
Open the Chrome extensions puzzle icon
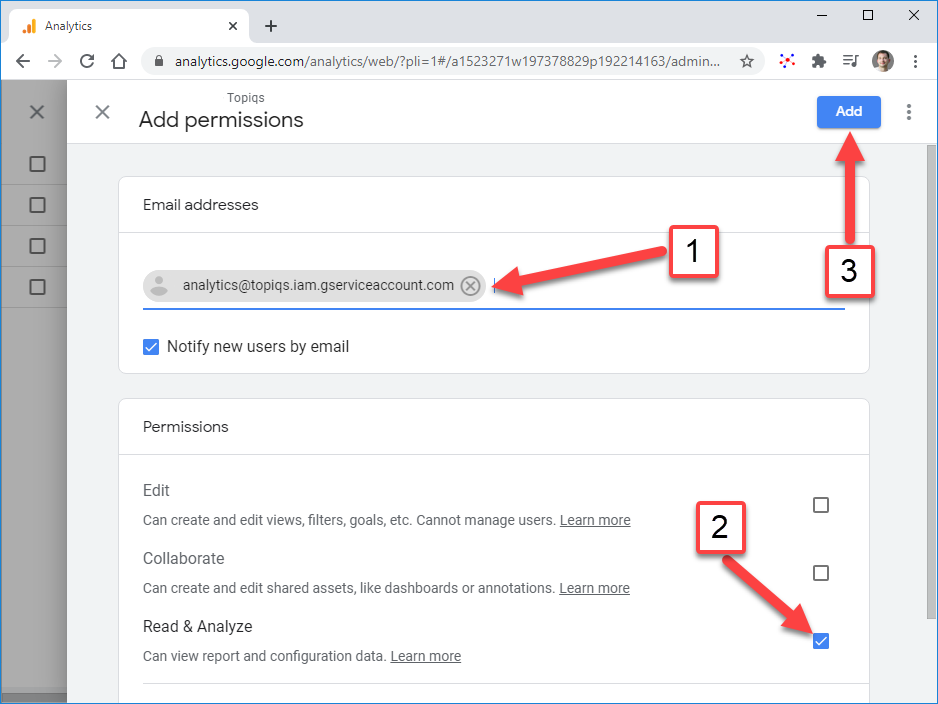pos(819,61)
